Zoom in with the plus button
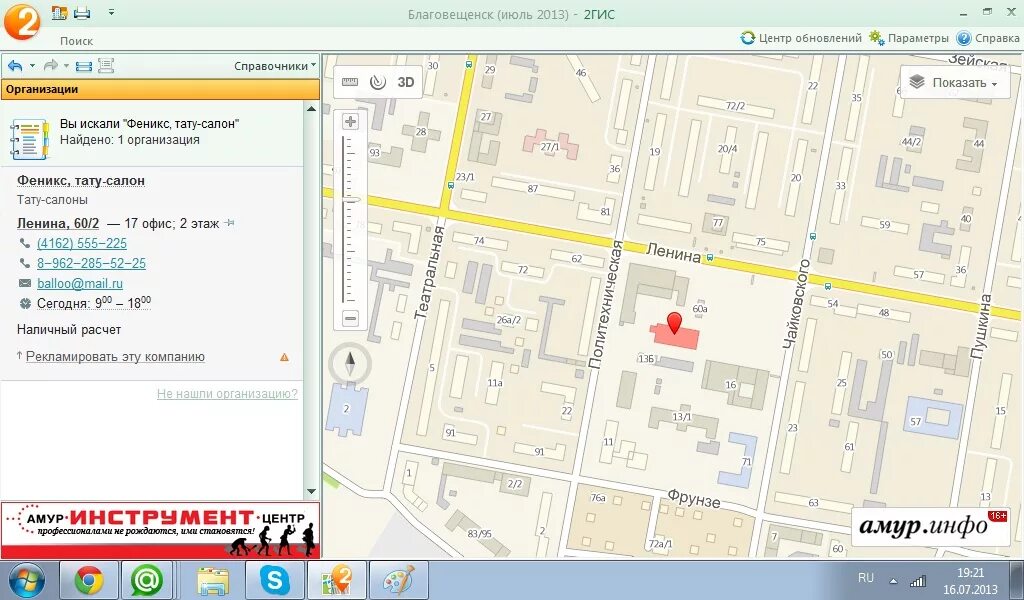Viewport: 1024px width, 600px height. (351, 121)
